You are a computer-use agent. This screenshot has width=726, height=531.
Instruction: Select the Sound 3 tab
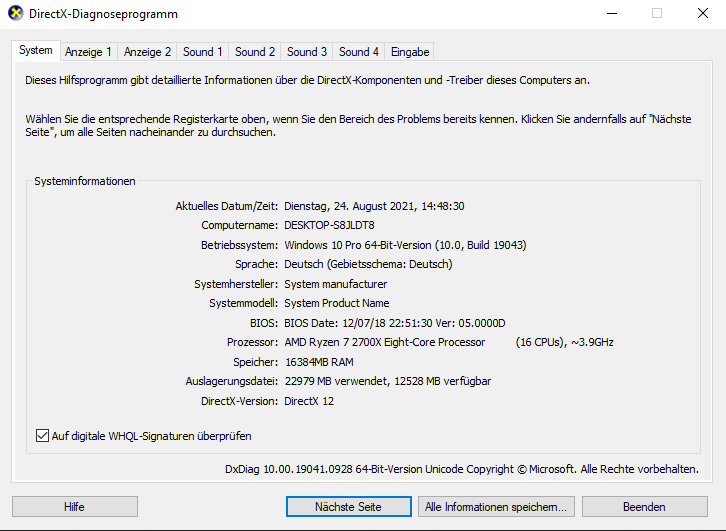point(307,52)
